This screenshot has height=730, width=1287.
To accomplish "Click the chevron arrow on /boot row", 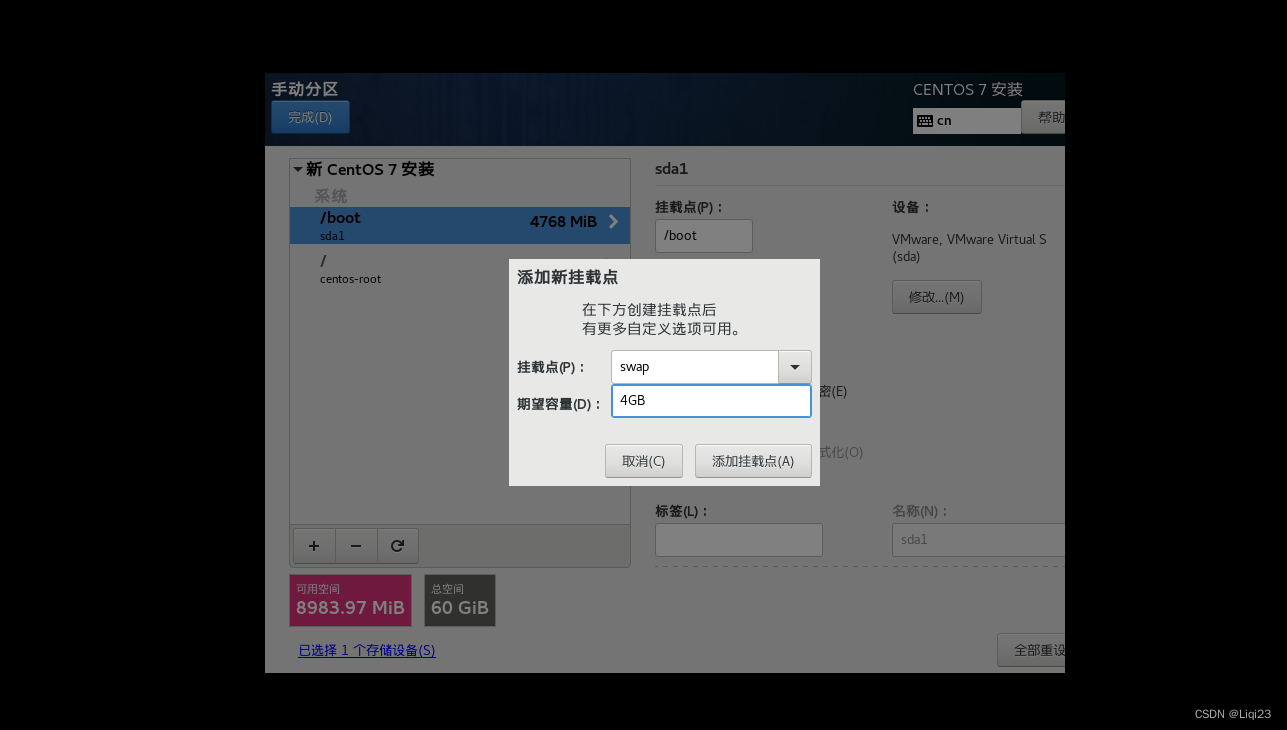I will (613, 222).
